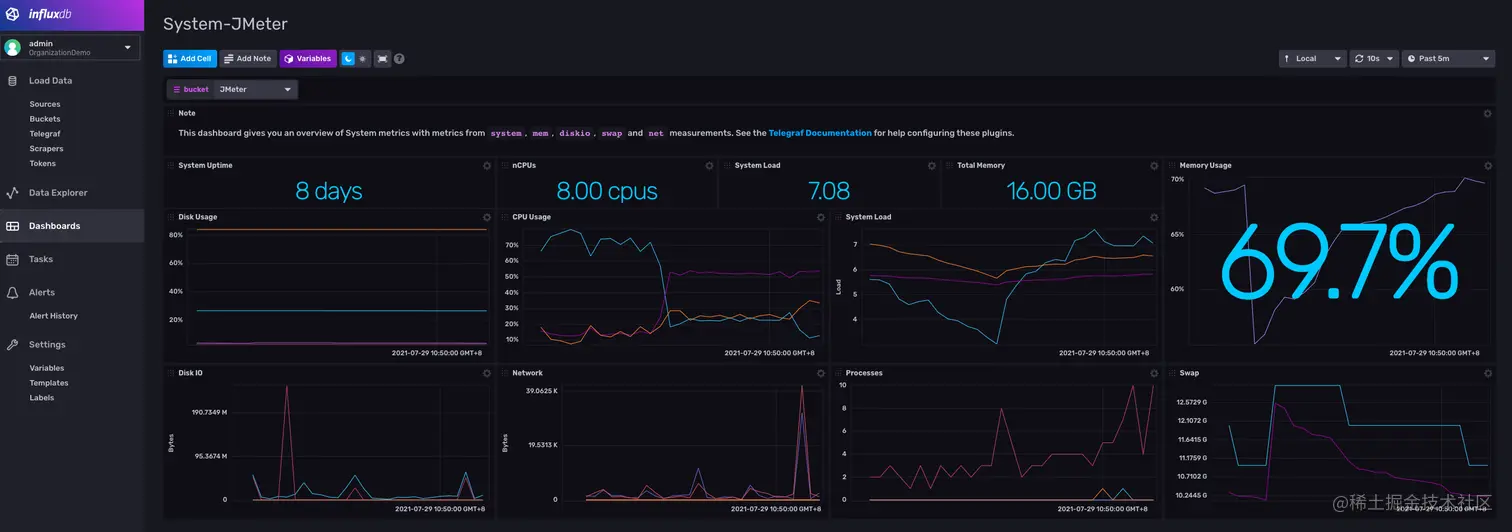
Task: Click the "7.08" system load value
Action: coord(829,190)
